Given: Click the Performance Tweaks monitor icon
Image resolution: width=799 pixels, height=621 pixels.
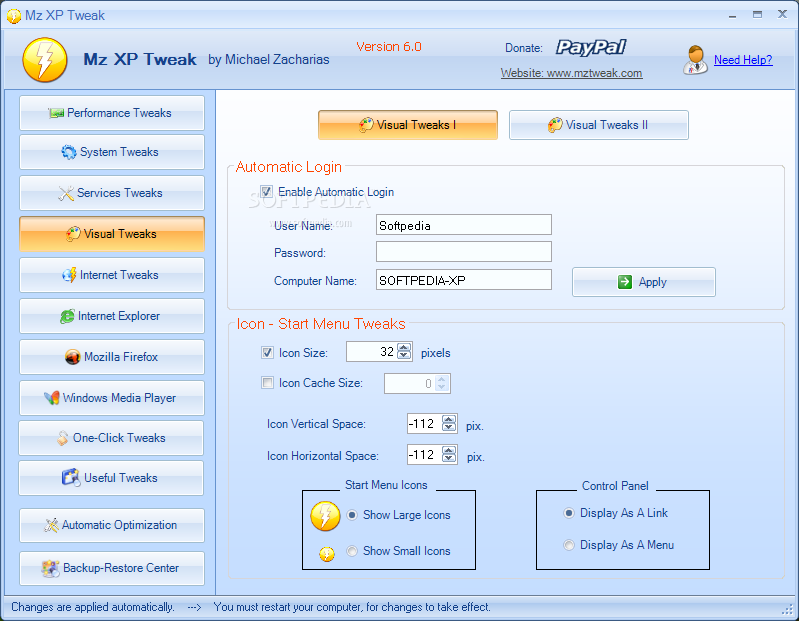Looking at the screenshot, I should point(56,113).
